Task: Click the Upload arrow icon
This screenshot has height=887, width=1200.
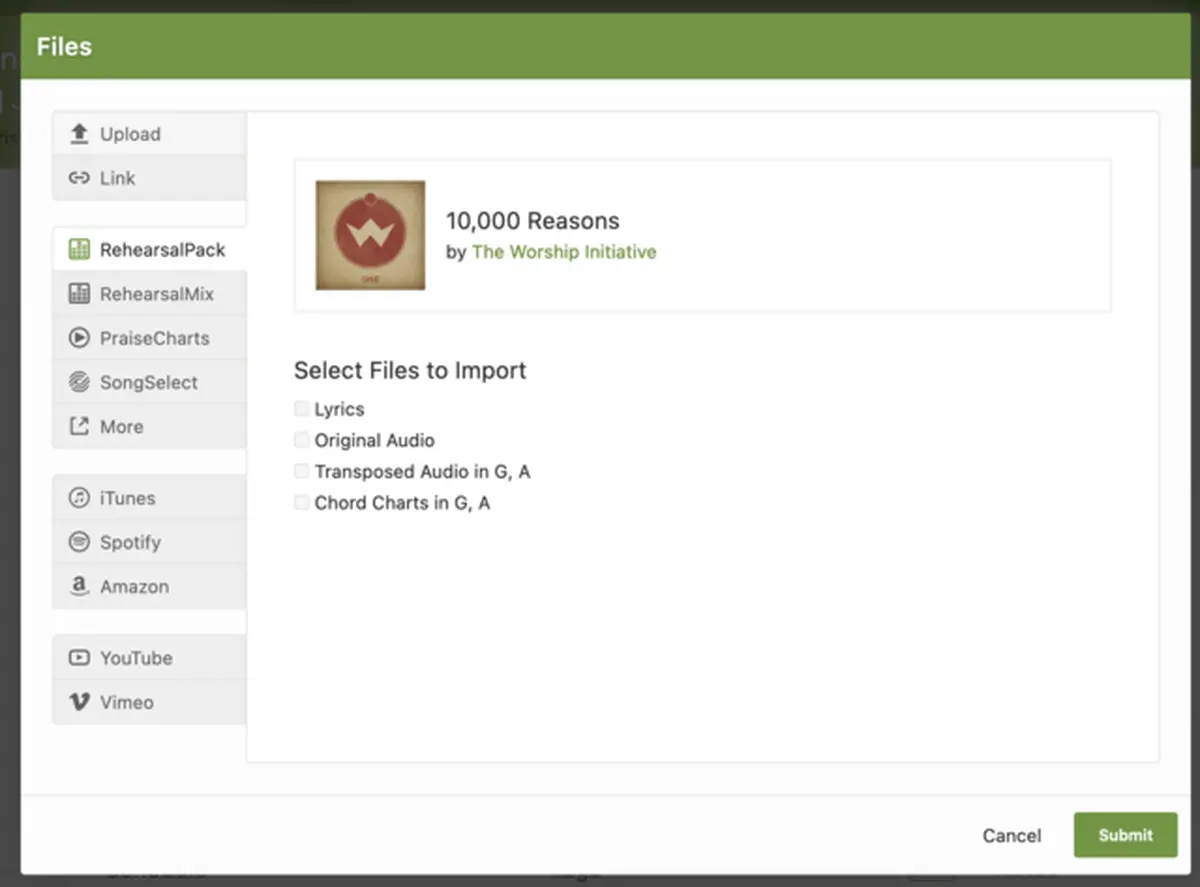Action: coord(79,133)
